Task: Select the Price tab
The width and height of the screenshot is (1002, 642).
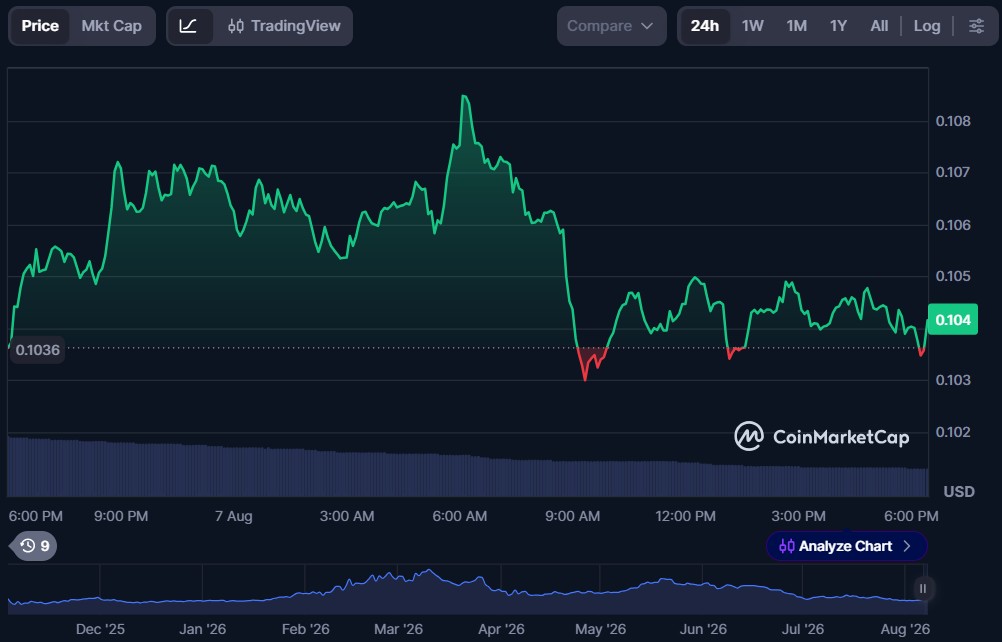Action: (x=40, y=26)
